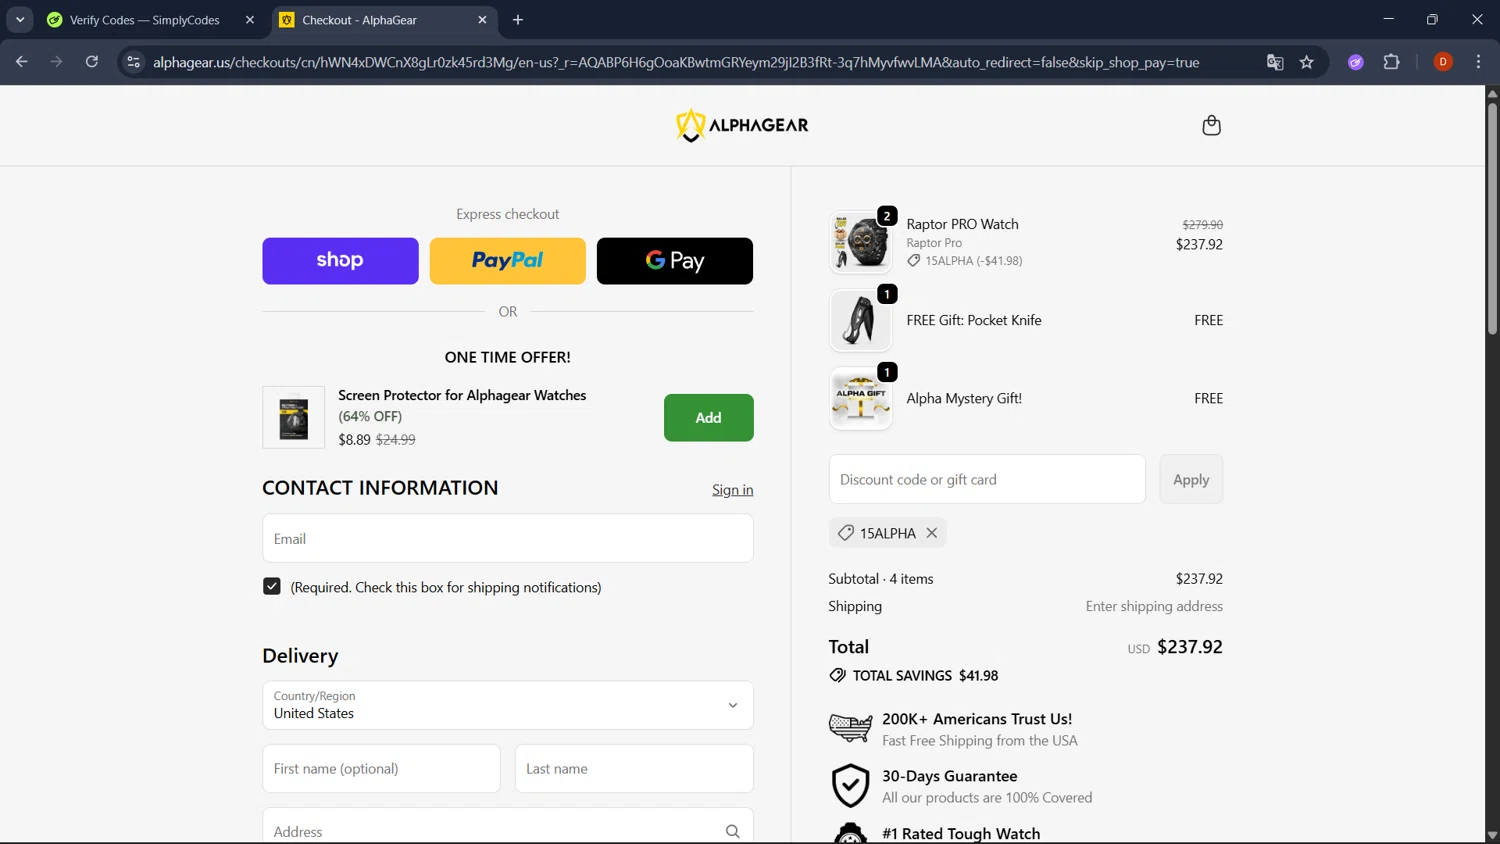View site information icon in address bar

pyautogui.click(x=133, y=62)
